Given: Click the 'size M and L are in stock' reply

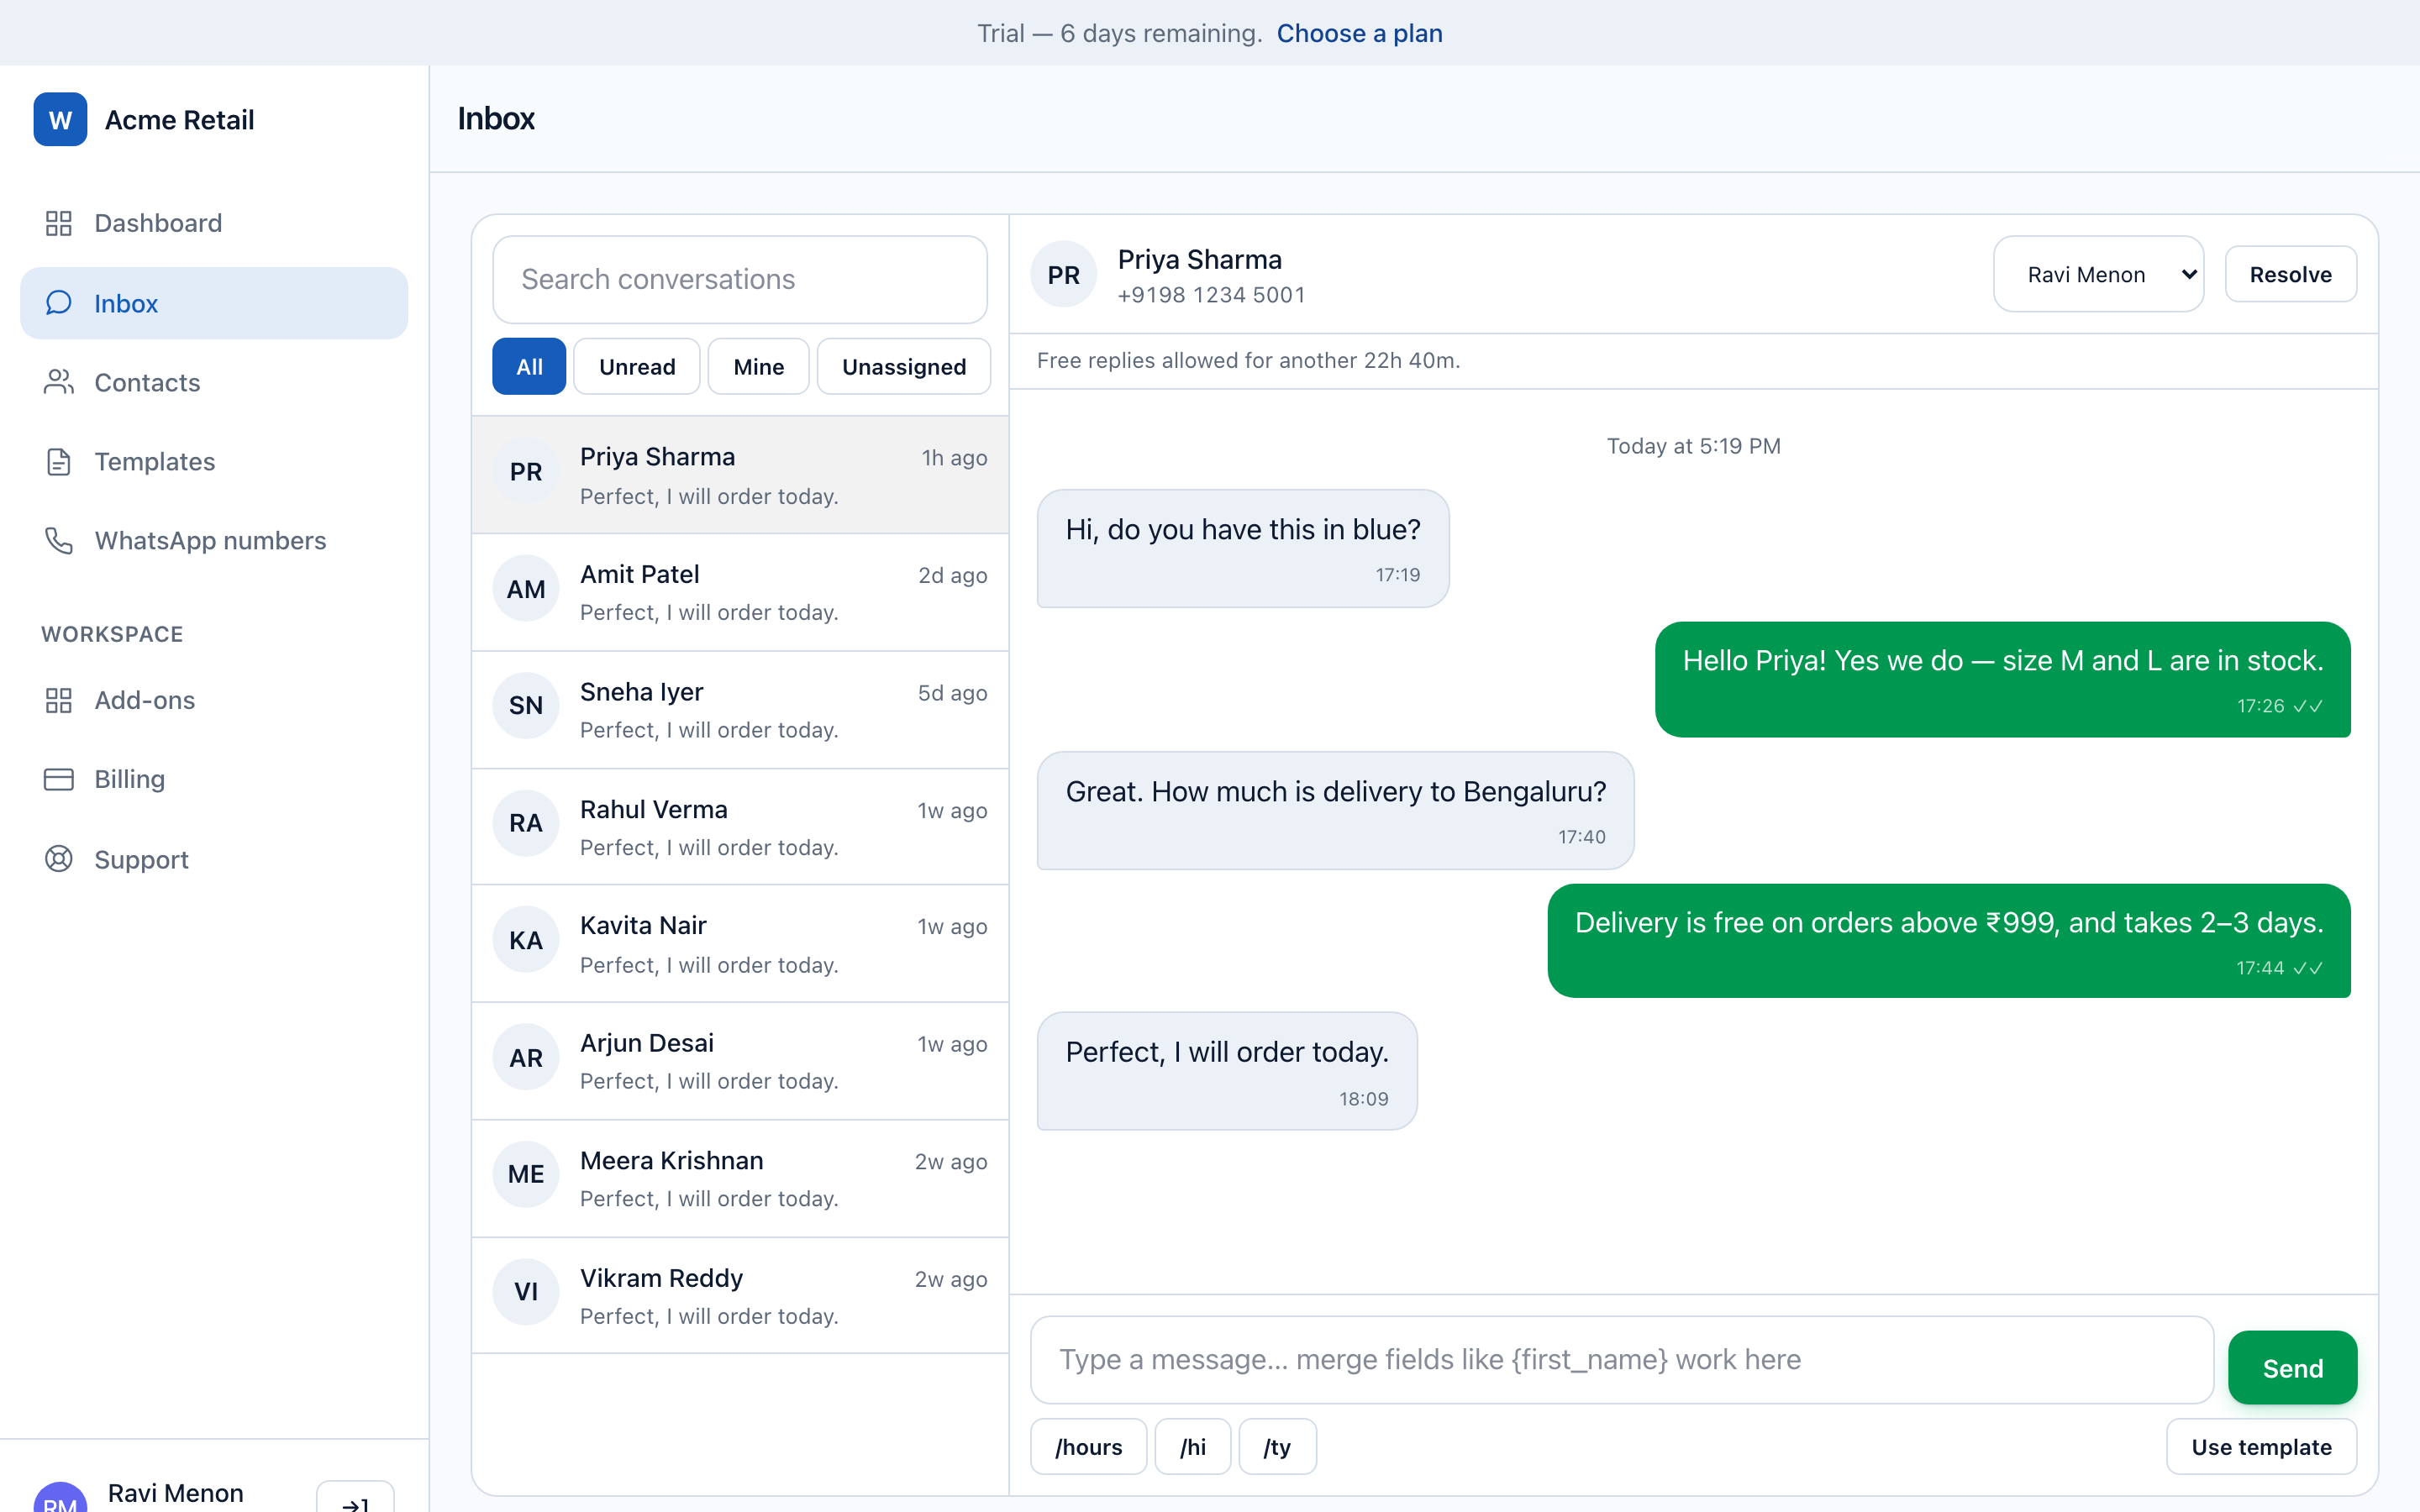Looking at the screenshot, I should tap(2003, 680).
